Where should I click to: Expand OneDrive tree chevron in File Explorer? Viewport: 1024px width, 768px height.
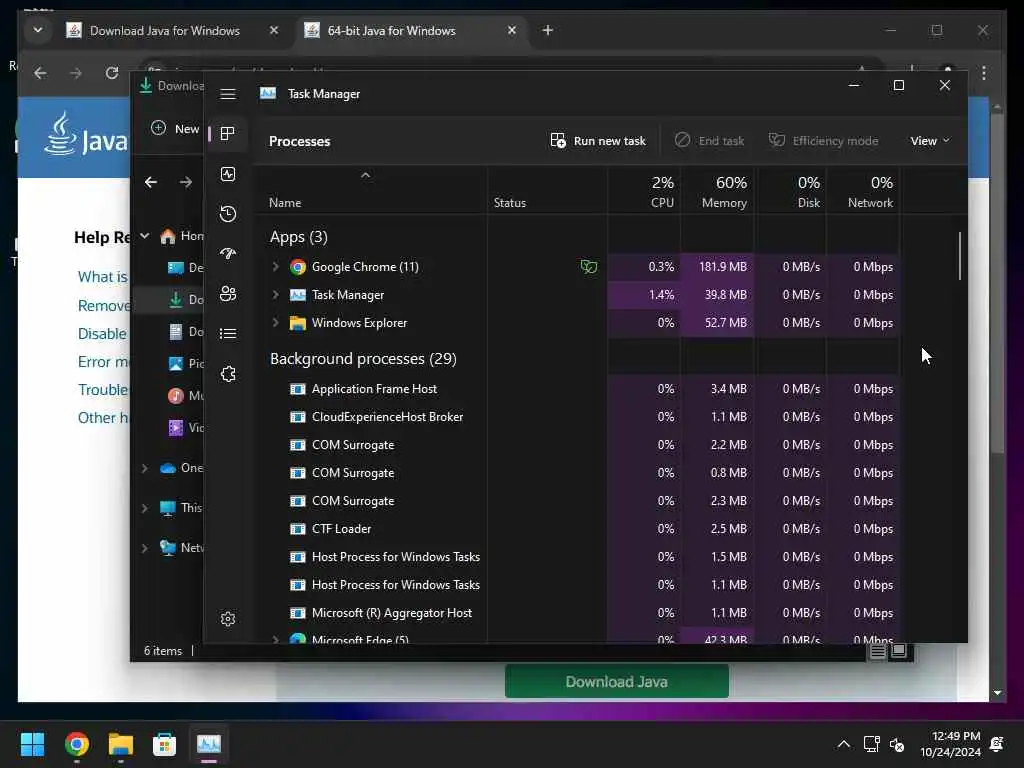[144, 468]
